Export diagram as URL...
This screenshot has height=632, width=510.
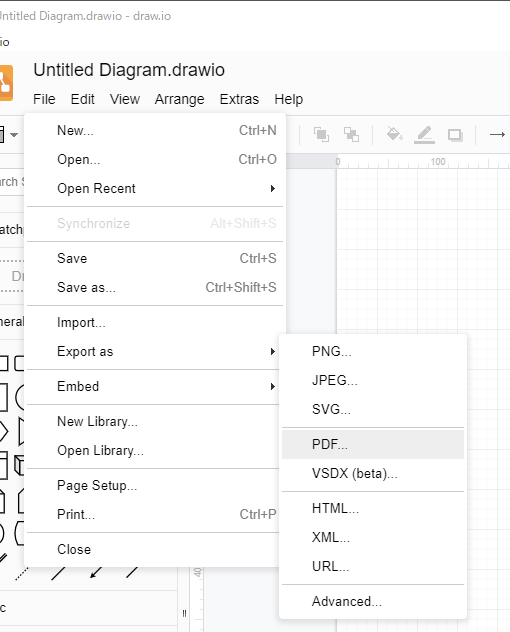(373, 566)
